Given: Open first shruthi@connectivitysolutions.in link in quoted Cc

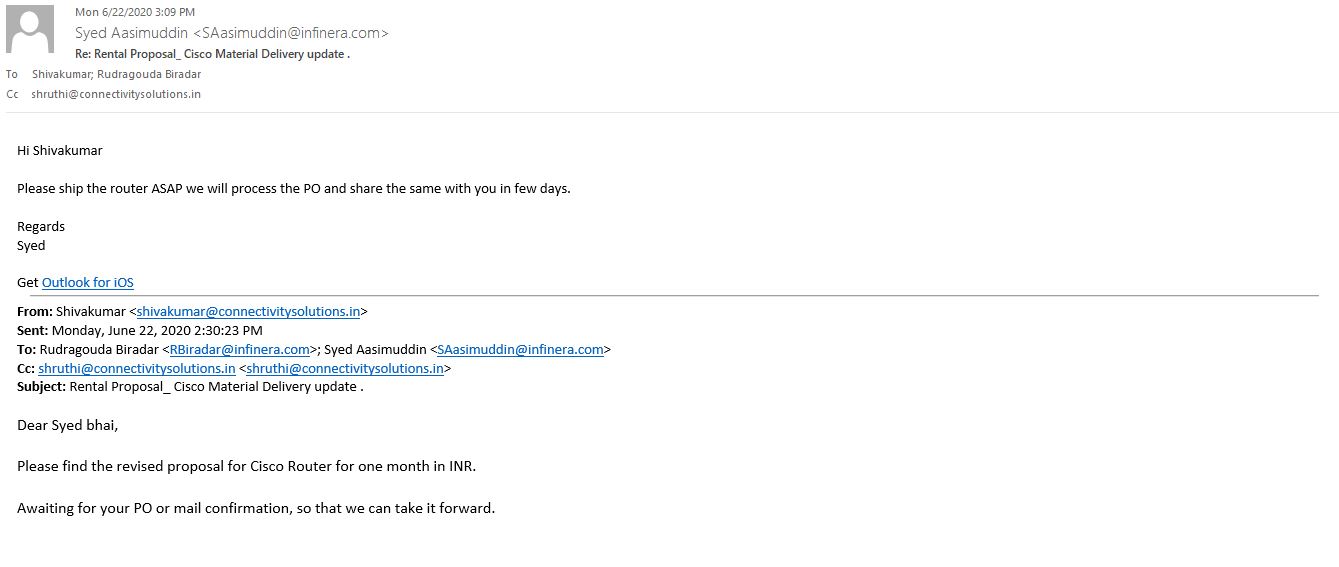Looking at the screenshot, I should click(x=137, y=368).
